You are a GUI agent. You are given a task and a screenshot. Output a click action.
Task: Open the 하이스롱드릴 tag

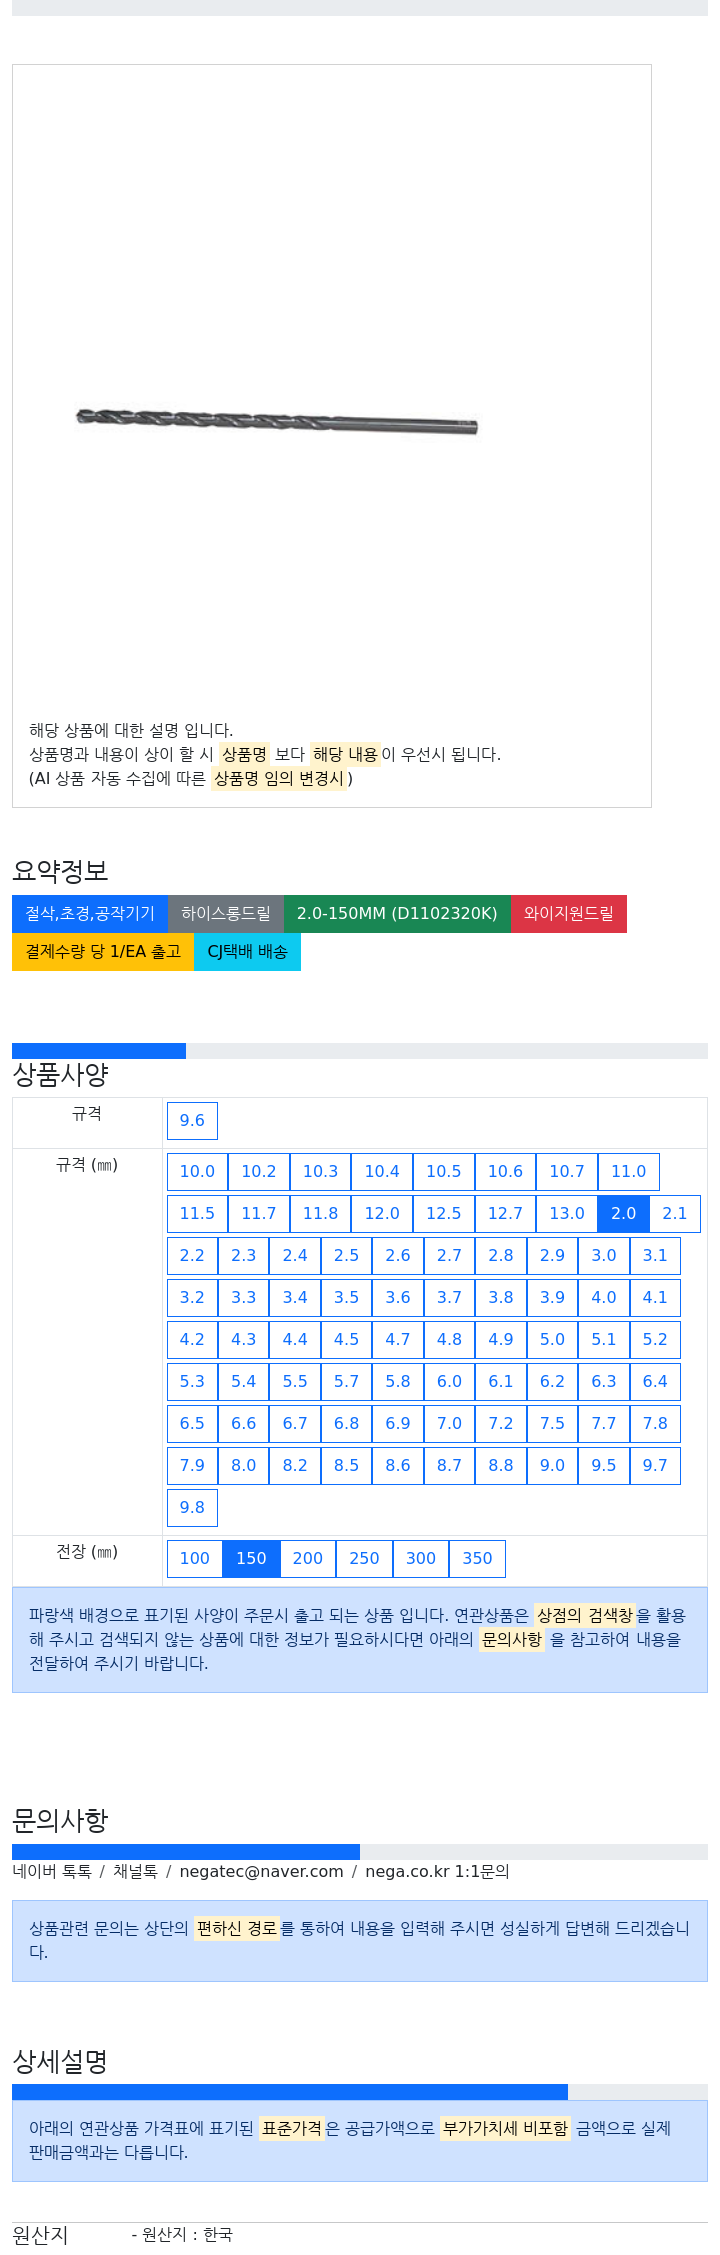(226, 914)
